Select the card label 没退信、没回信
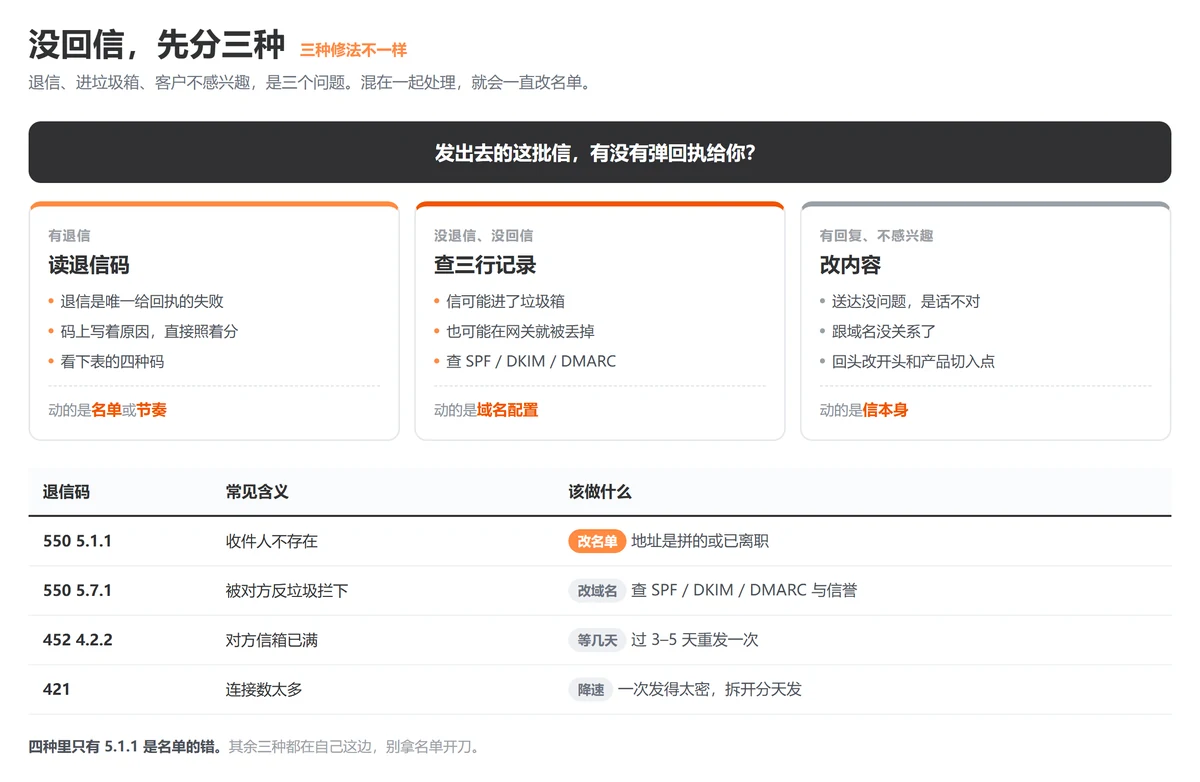Viewport: 1200px width, 782px height. [483, 236]
